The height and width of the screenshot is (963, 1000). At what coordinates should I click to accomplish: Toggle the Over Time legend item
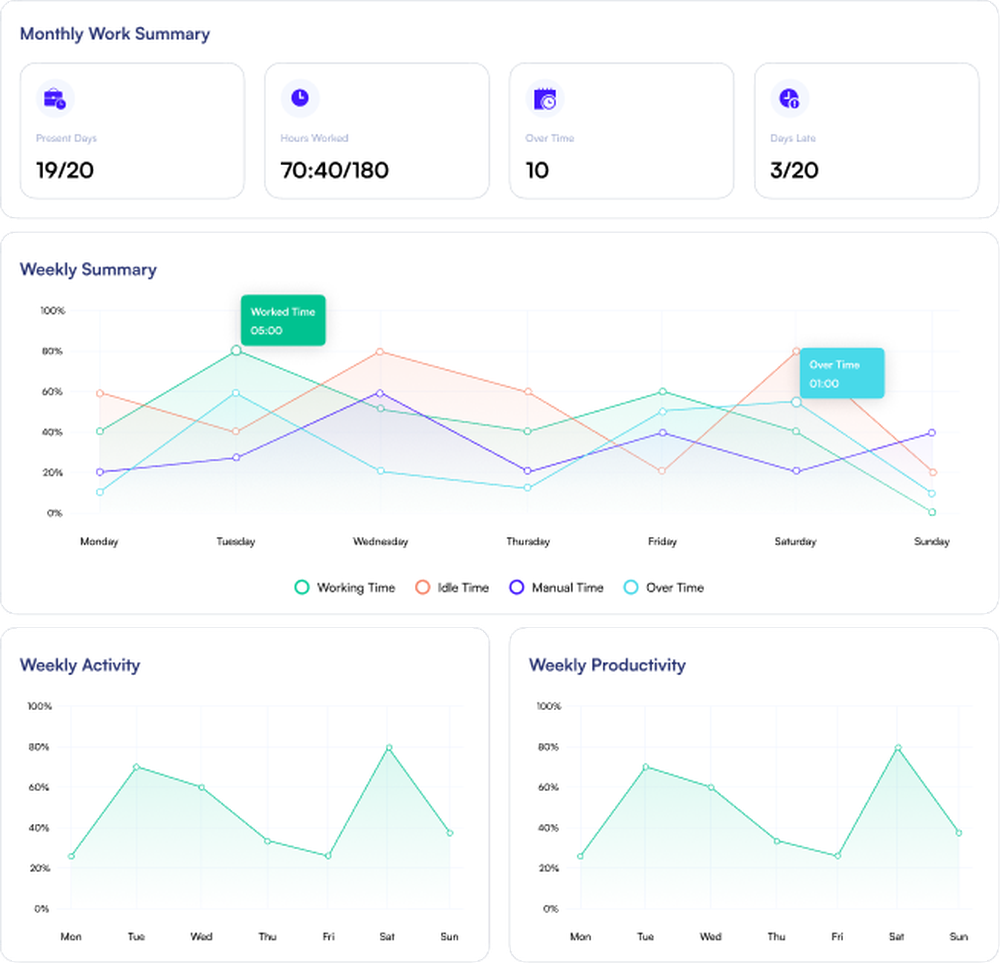[x=664, y=587]
